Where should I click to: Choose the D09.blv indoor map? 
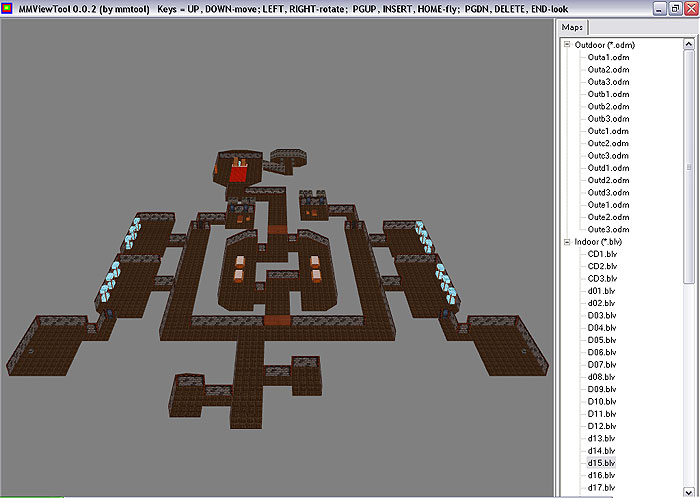pyautogui.click(x=602, y=389)
